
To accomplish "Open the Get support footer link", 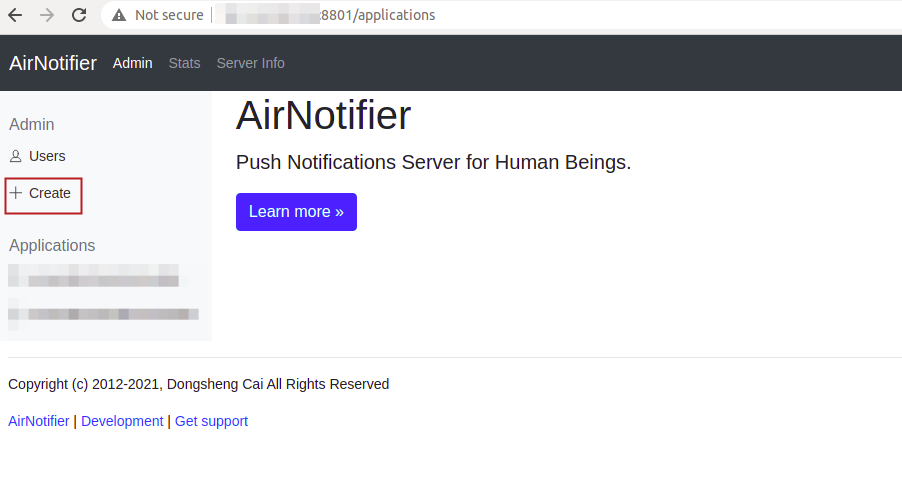I will click(211, 421).
